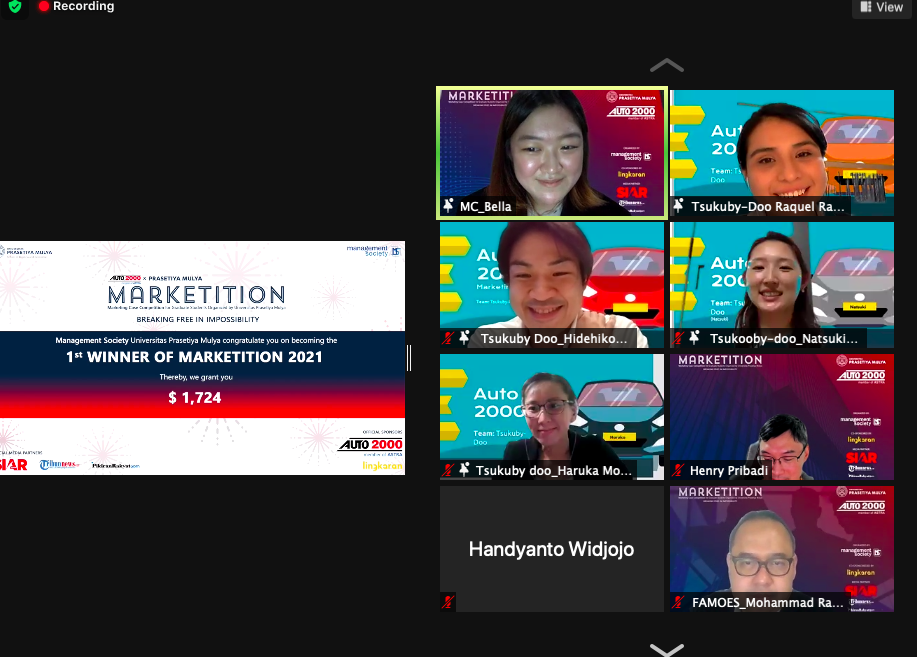
Task: Click the PikiranRakyat logo on shared slide
Action: tap(116, 466)
